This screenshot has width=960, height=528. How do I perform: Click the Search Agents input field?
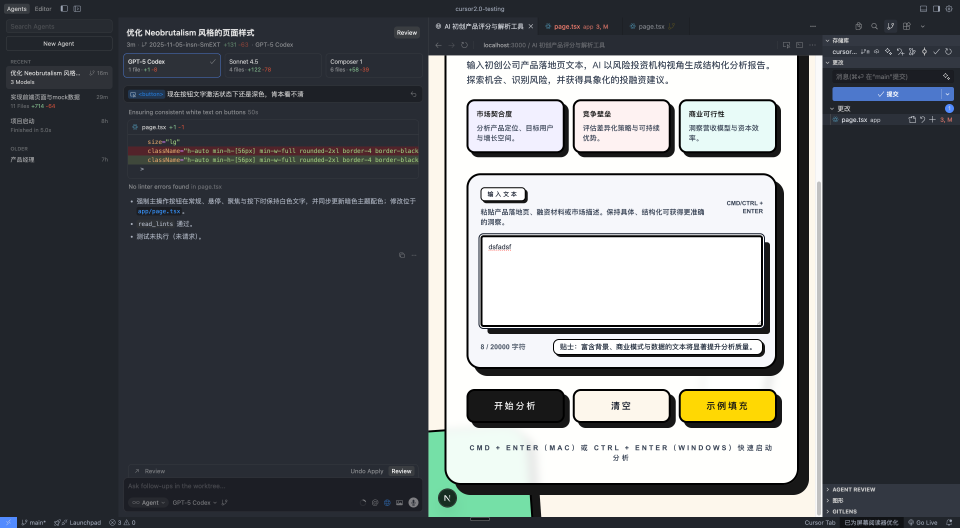(58, 27)
